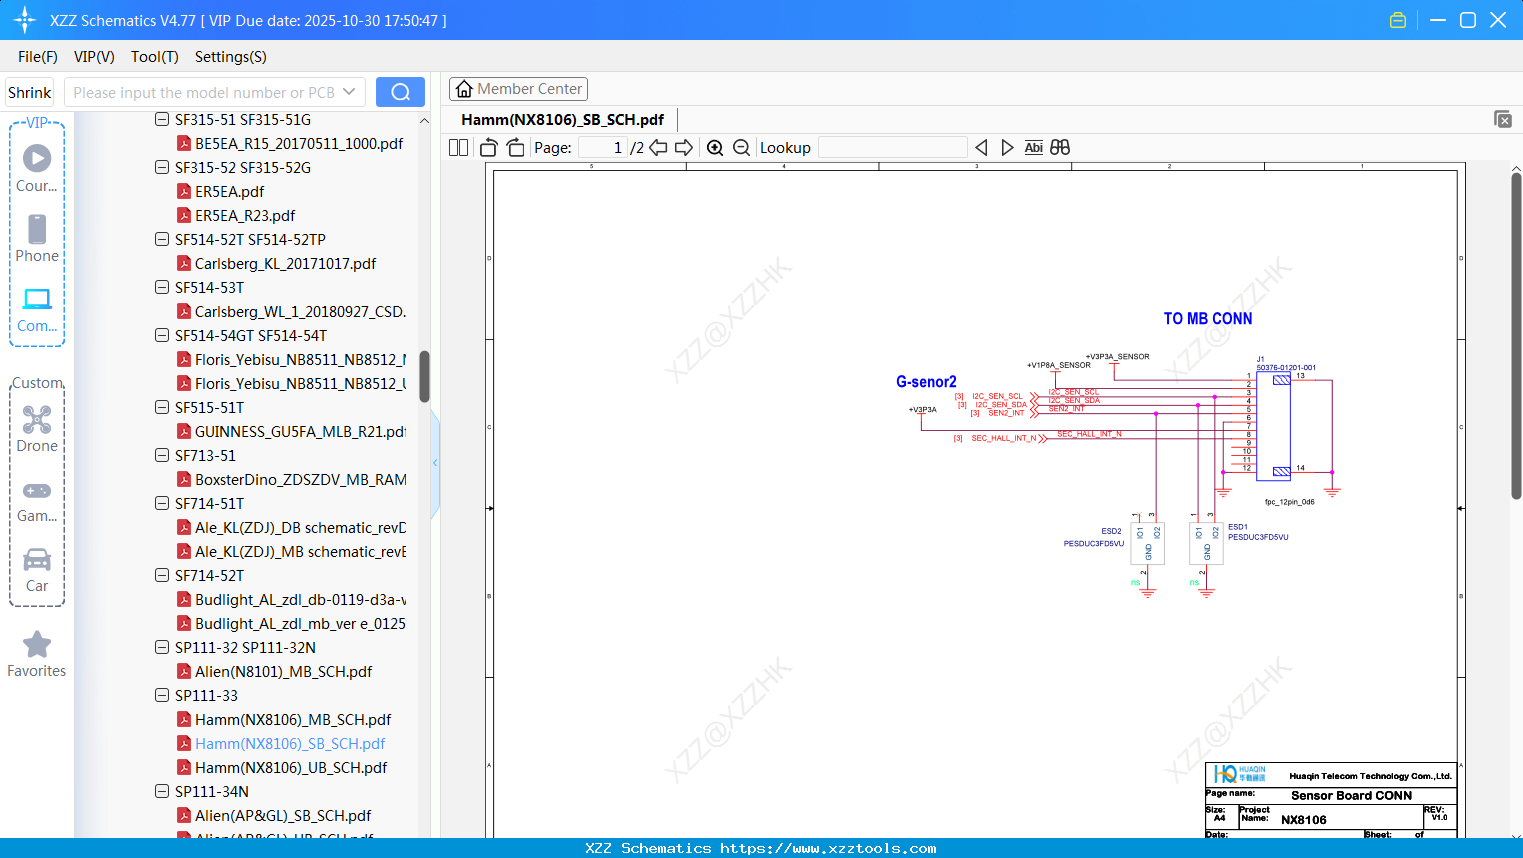Zoom out of the schematic
1523x858 pixels.
[x=741, y=148]
